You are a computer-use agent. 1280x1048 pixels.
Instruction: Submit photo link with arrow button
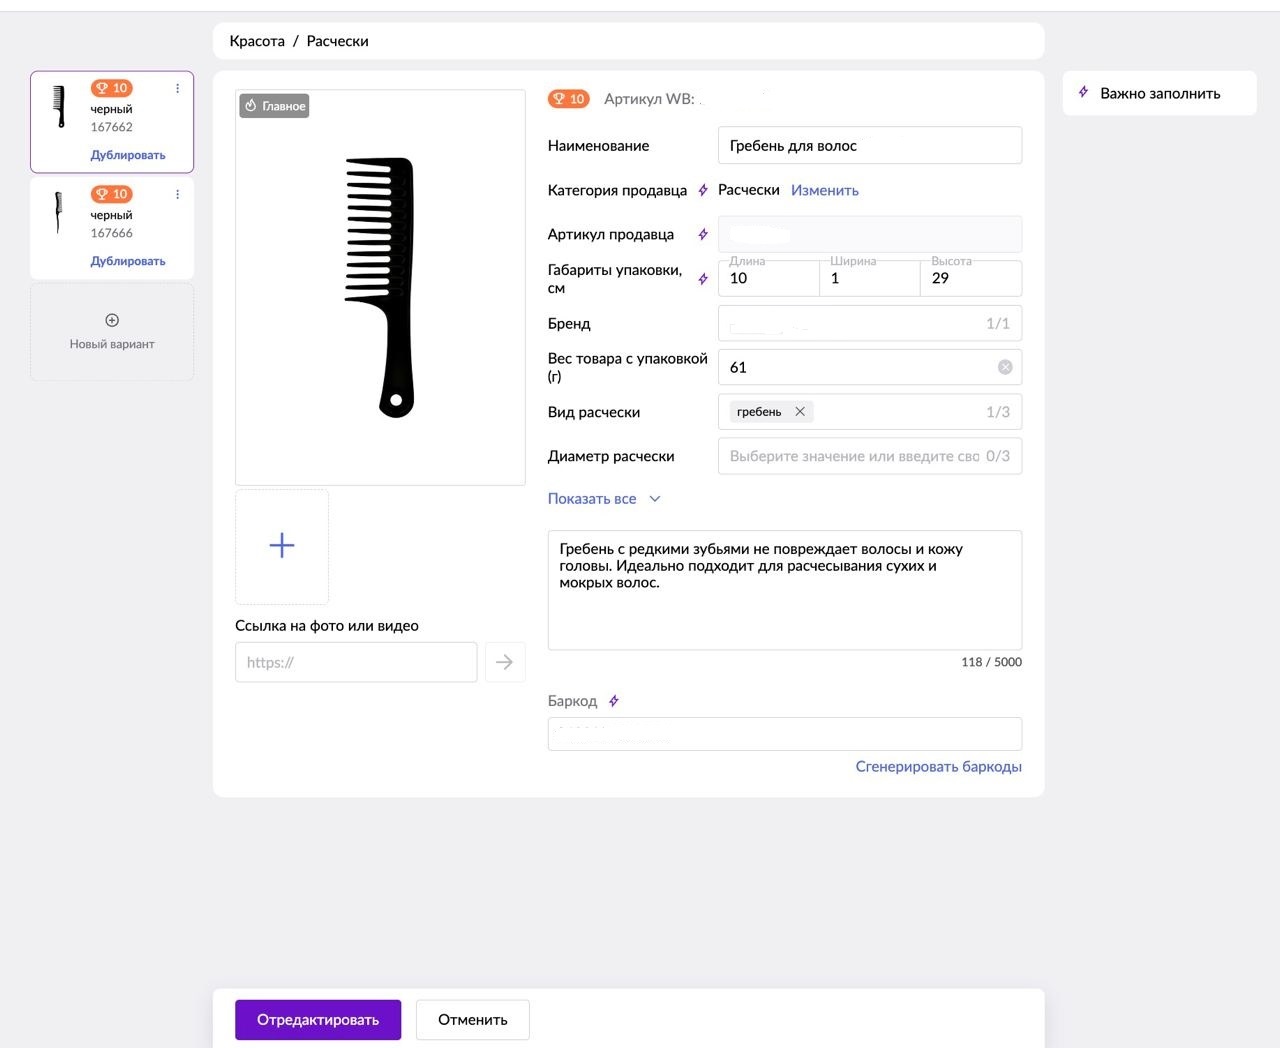pyautogui.click(x=505, y=662)
